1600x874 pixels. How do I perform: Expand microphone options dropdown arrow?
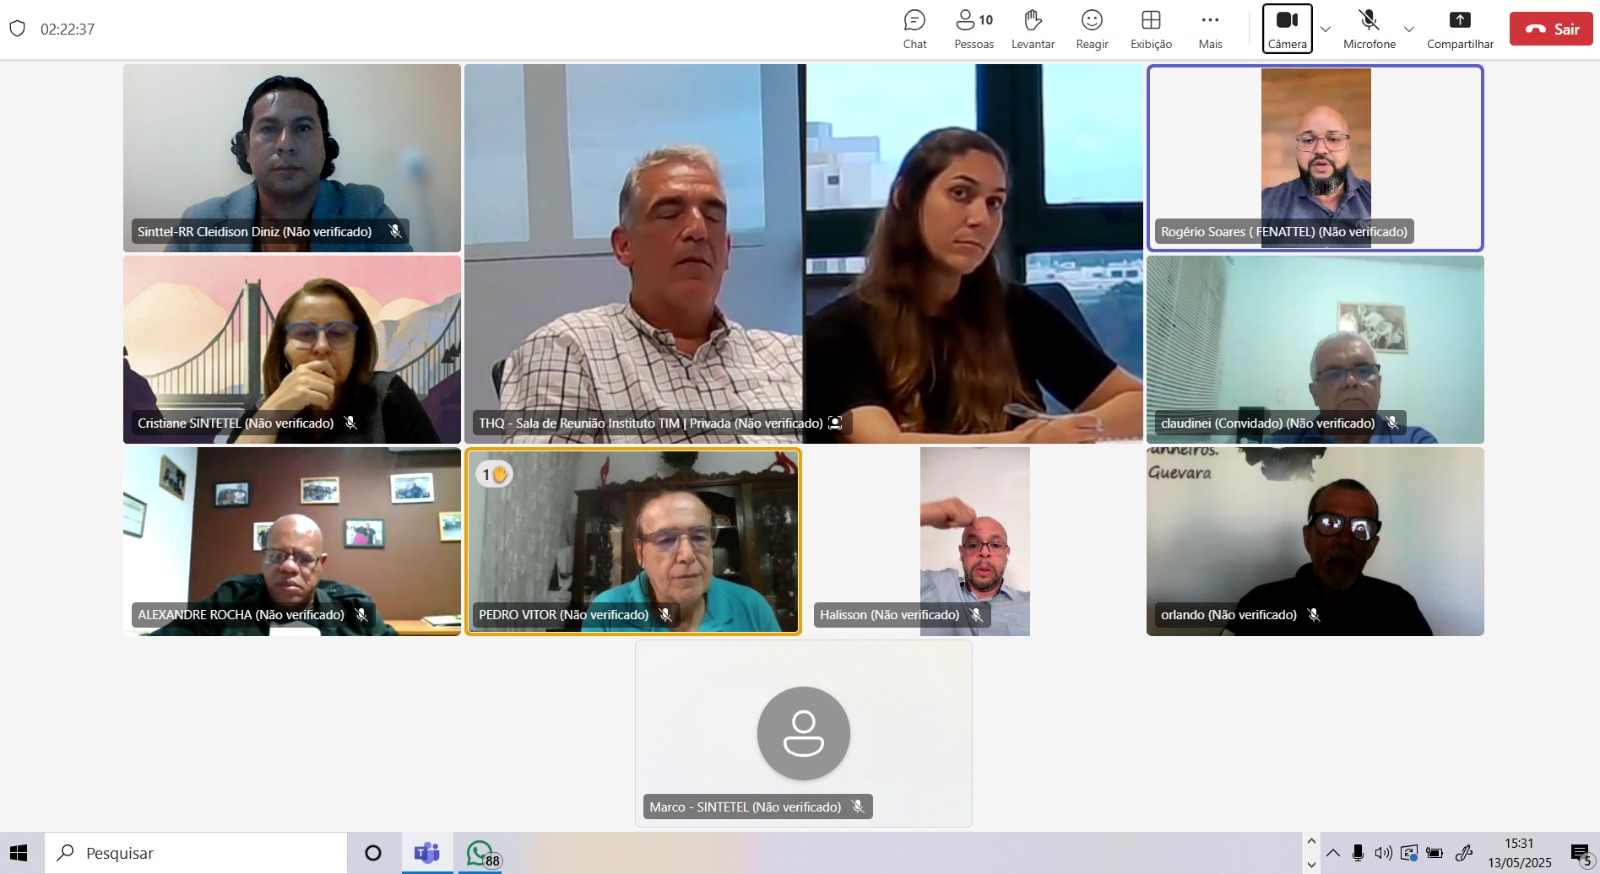1409,29
